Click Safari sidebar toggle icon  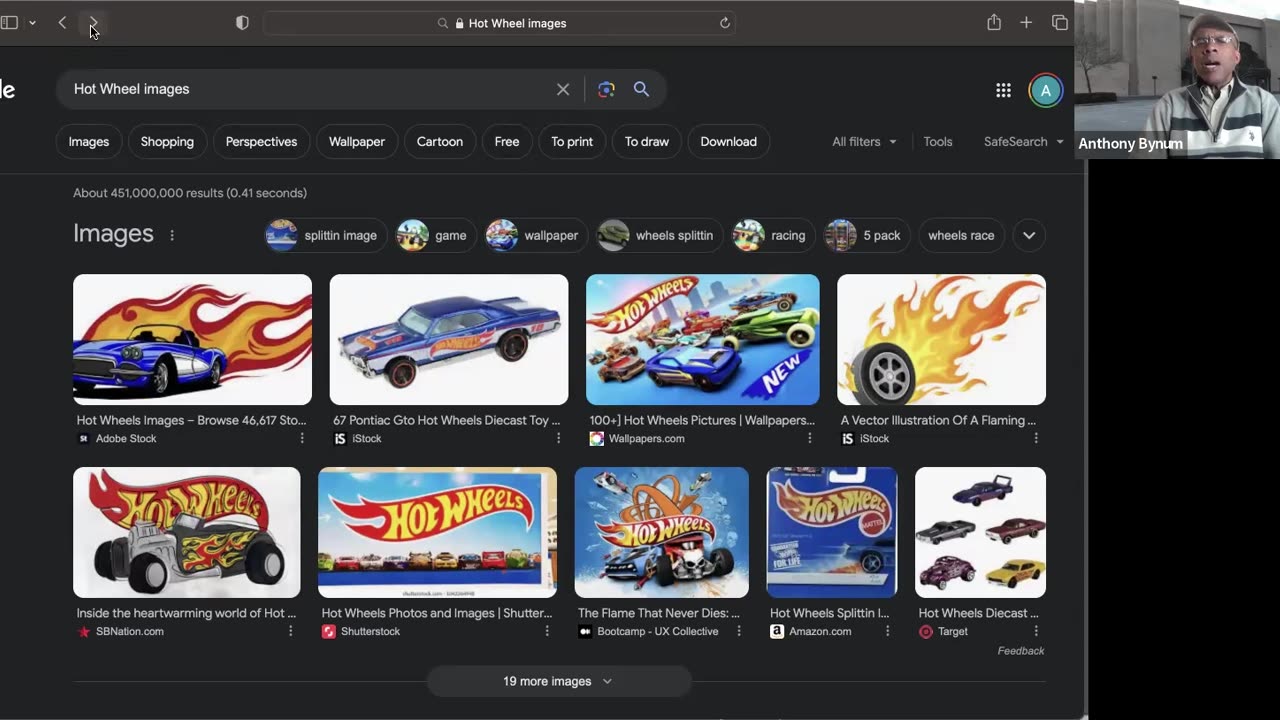(9, 23)
